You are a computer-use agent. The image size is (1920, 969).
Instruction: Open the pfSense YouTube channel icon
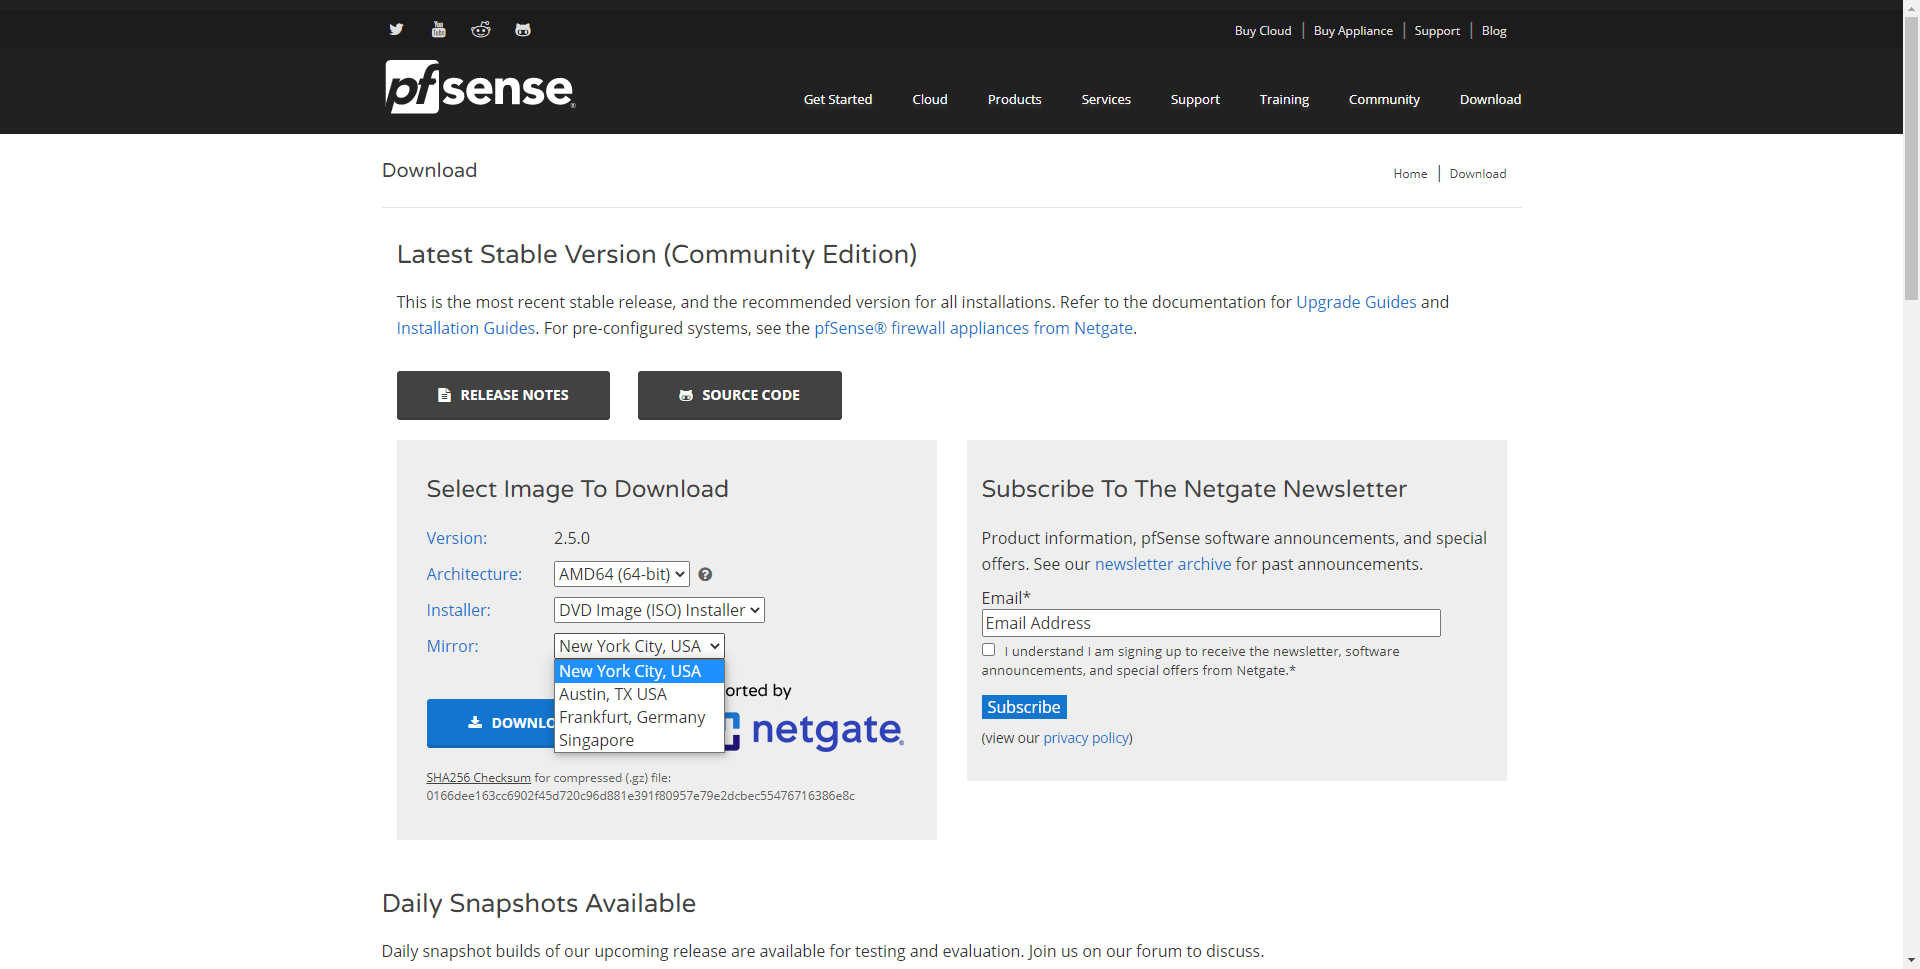pos(438,30)
